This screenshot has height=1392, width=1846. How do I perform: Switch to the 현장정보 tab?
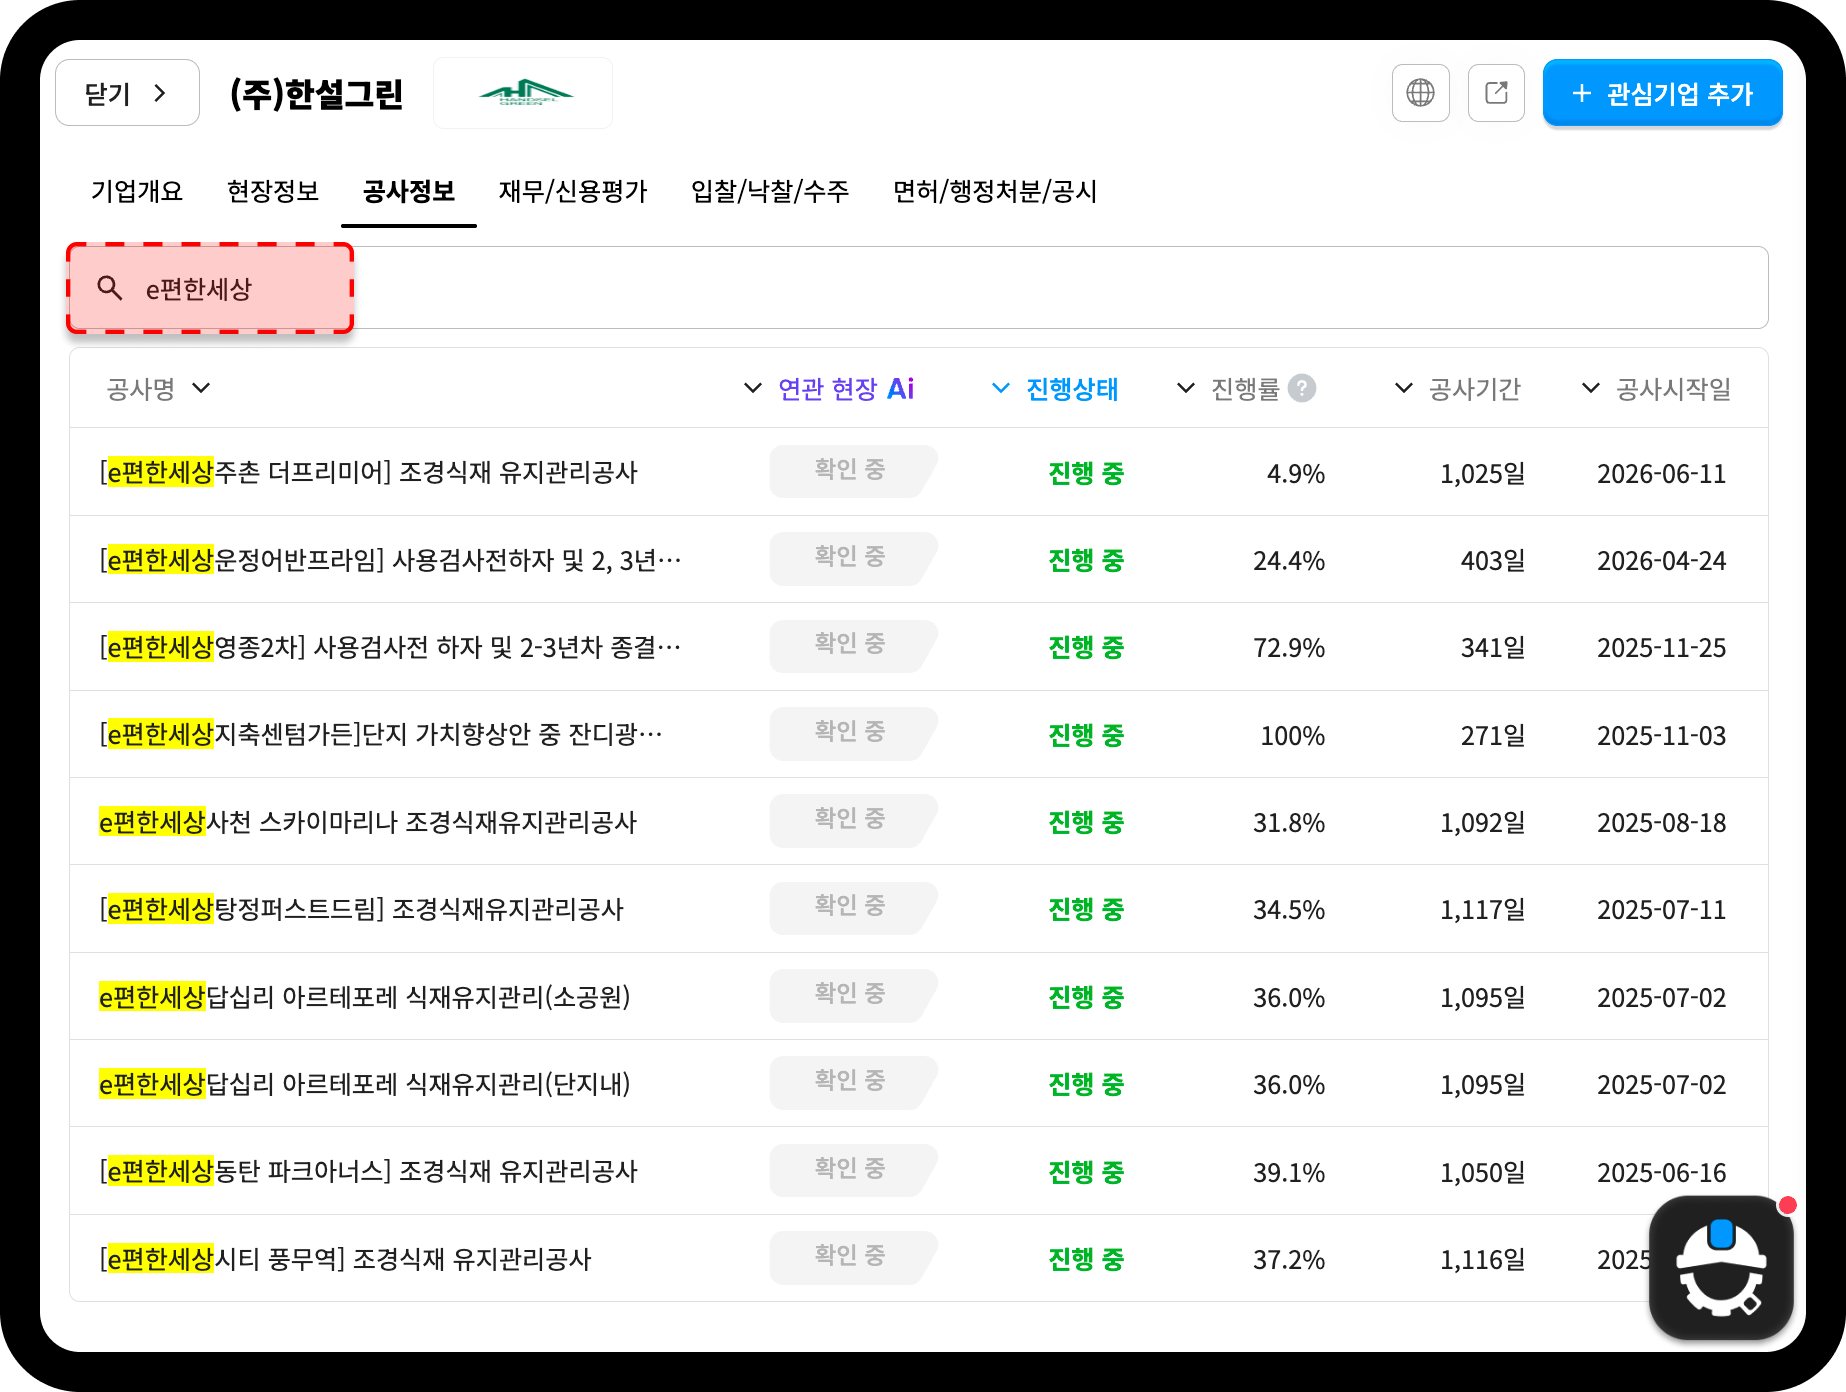pos(273,191)
